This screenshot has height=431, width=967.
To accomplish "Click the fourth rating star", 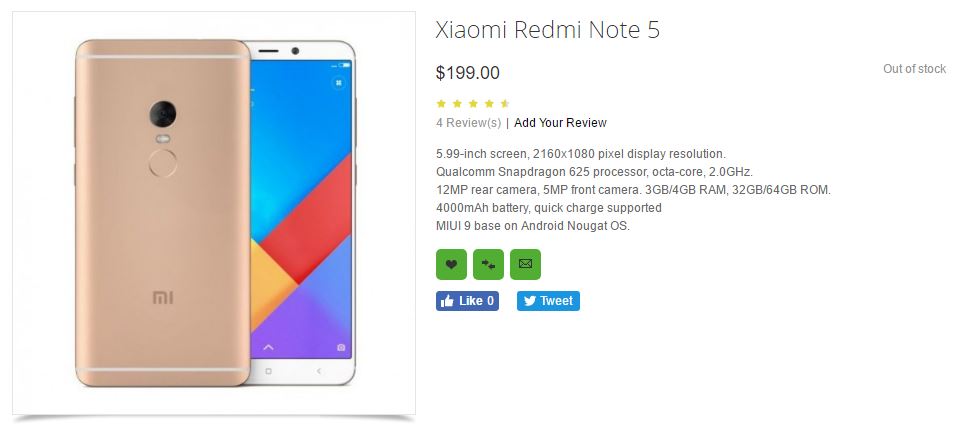I will click(489, 104).
